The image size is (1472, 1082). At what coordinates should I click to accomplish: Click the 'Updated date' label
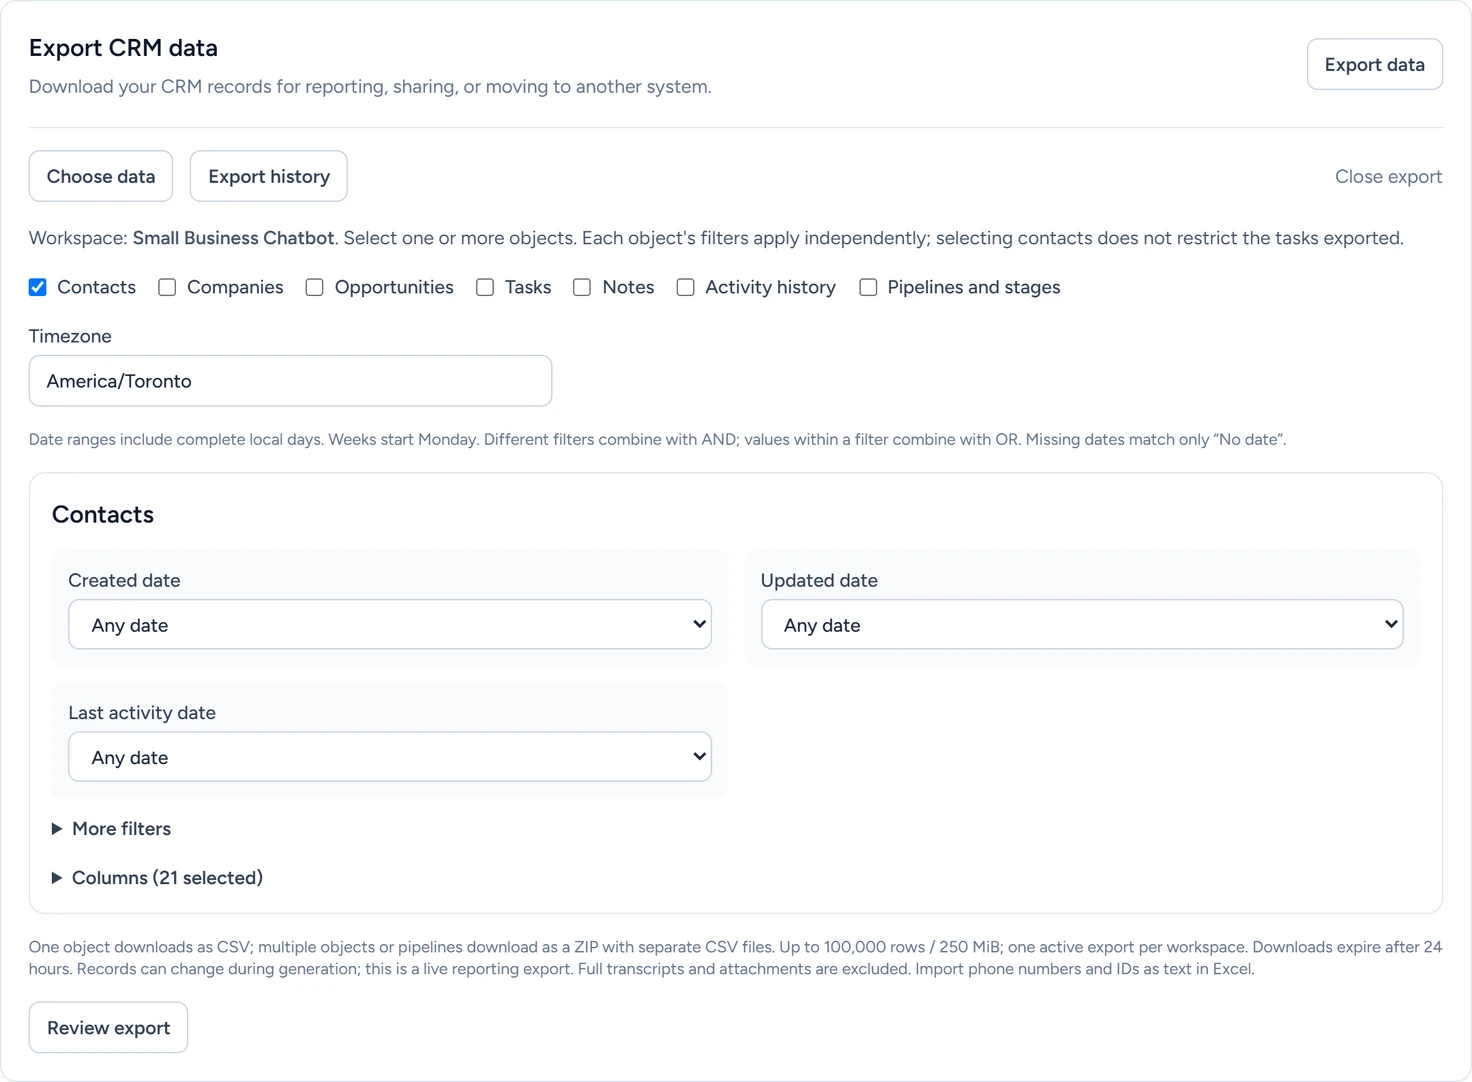(819, 580)
